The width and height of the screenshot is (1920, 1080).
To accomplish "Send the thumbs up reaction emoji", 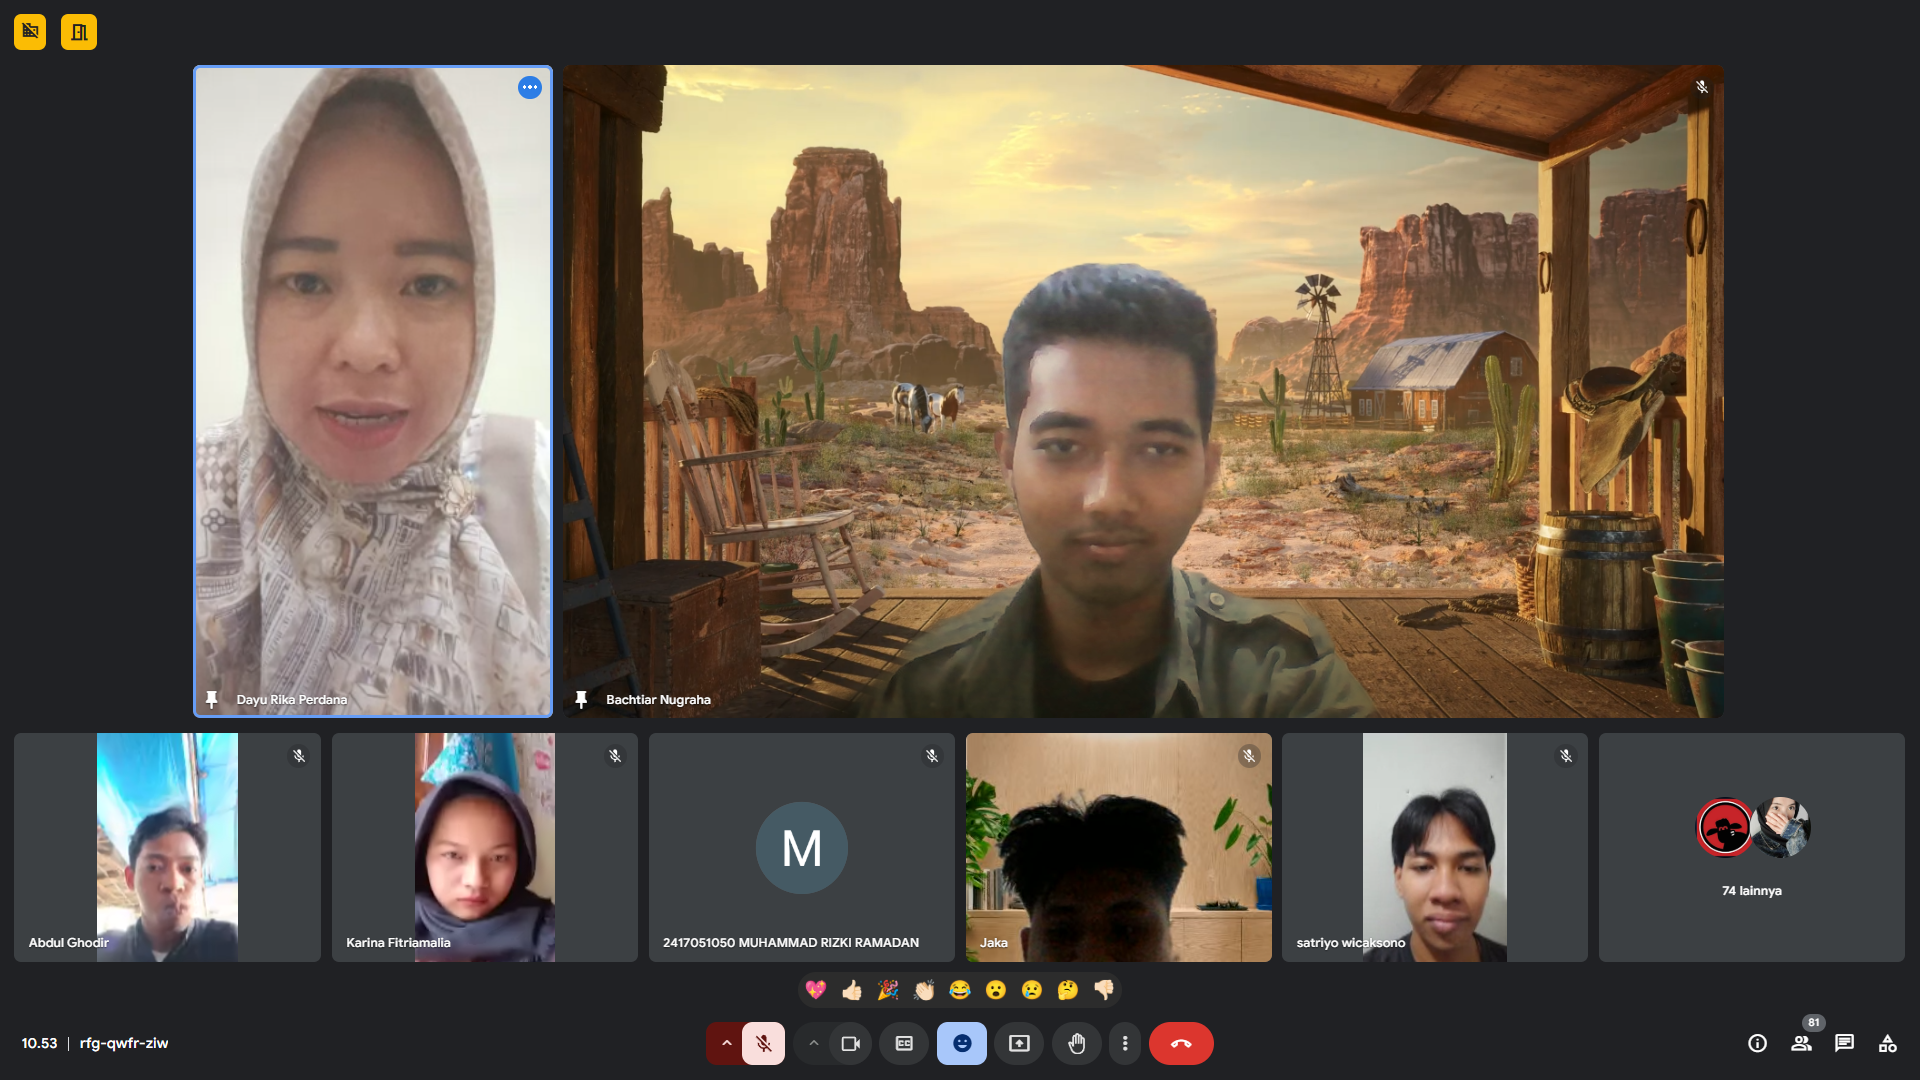I will pyautogui.click(x=852, y=990).
